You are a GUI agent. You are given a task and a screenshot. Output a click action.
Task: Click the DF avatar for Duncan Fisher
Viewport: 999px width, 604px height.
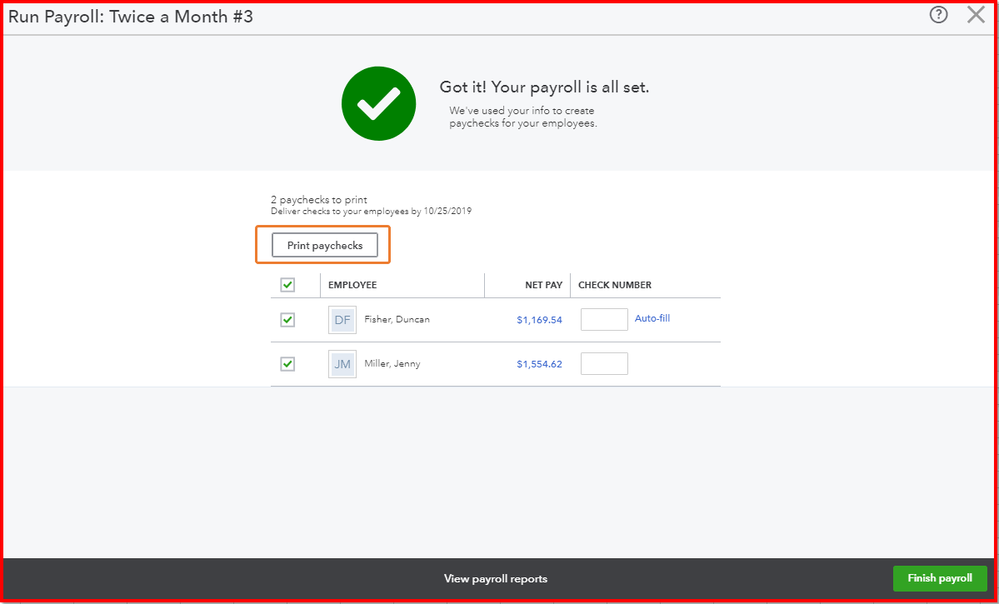click(x=342, y=320)
